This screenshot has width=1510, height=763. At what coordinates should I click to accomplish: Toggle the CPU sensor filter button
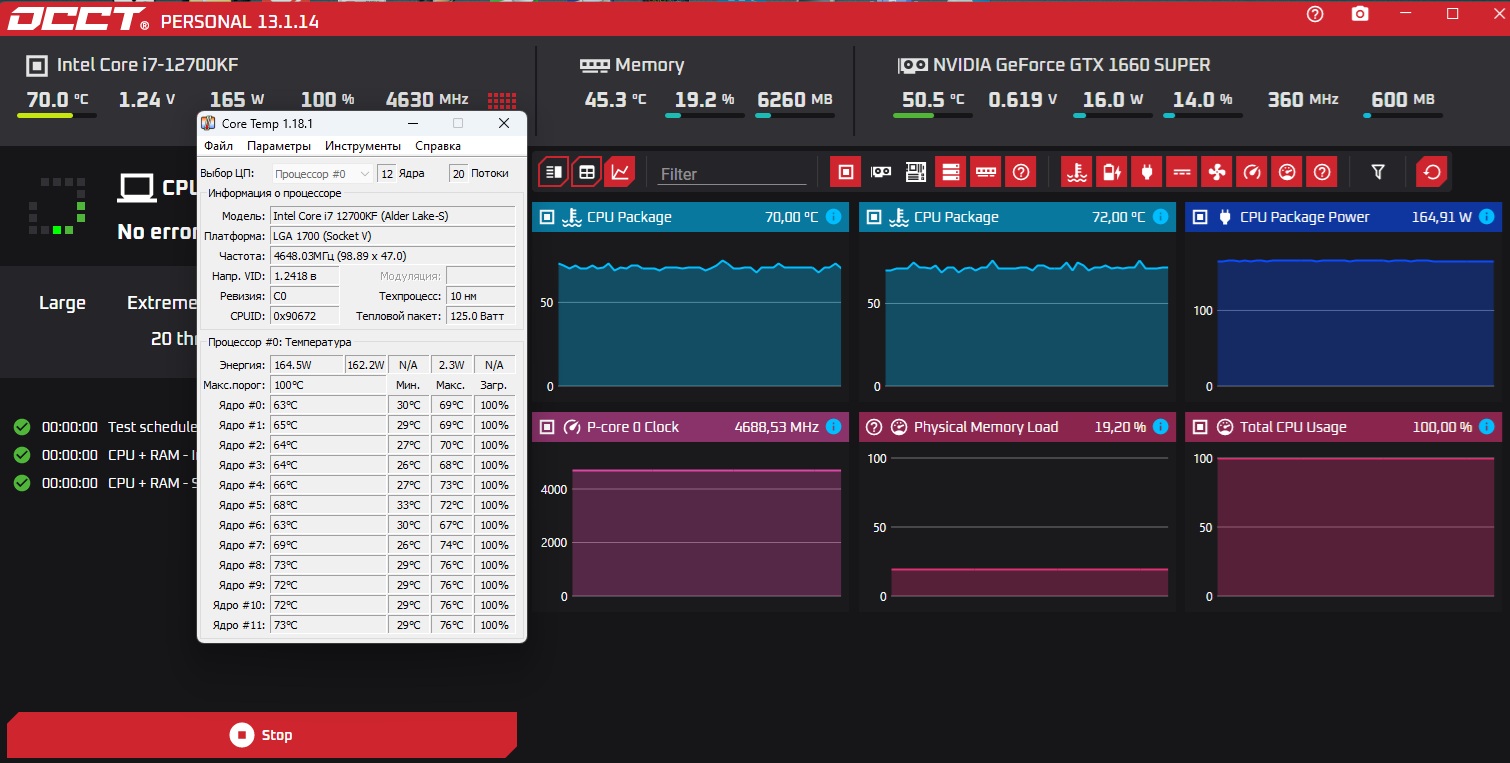pyautogui.click(x=845, y=172)
